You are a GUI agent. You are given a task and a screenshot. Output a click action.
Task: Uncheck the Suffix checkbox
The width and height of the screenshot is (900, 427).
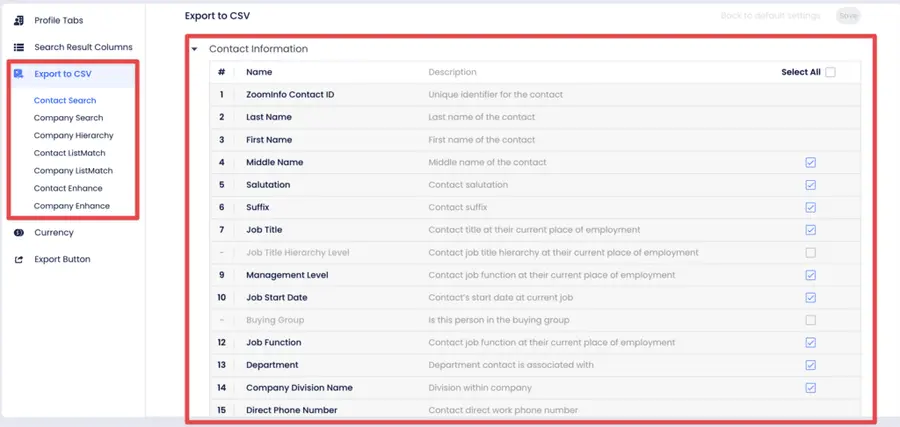(x=810, y=207)
